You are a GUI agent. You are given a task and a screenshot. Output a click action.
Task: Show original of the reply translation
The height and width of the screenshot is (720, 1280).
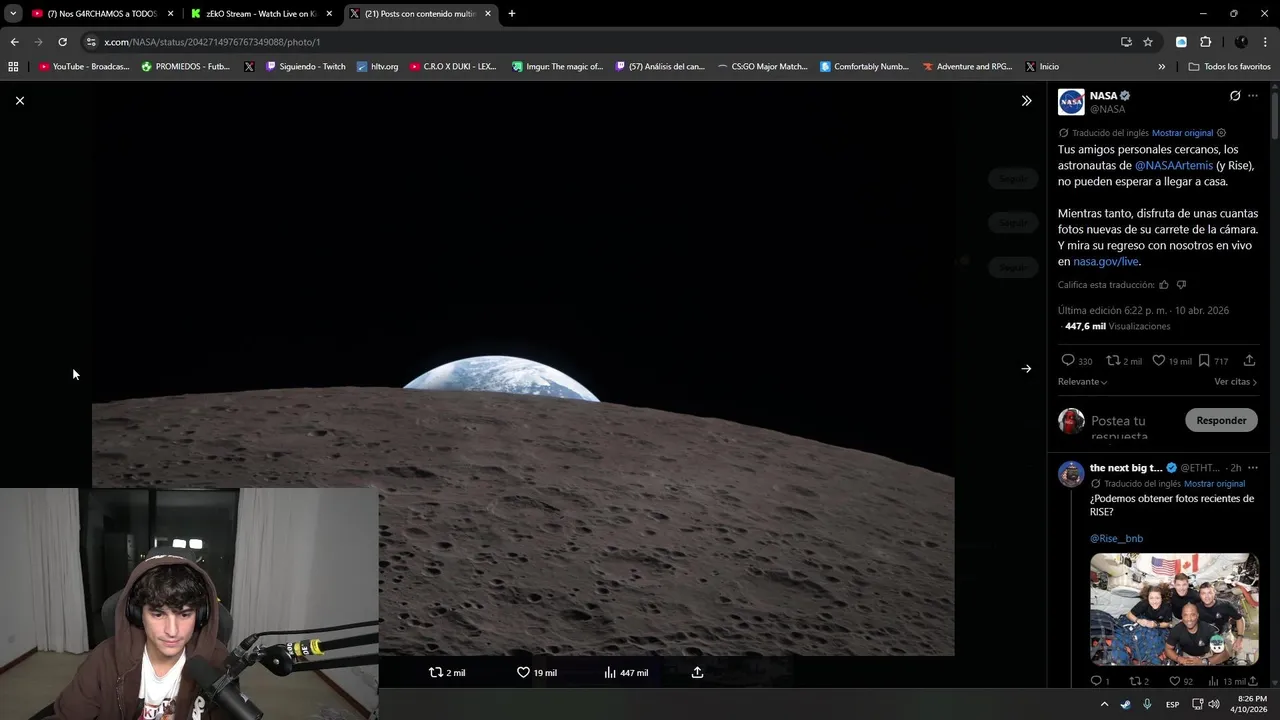[1214, 484]
